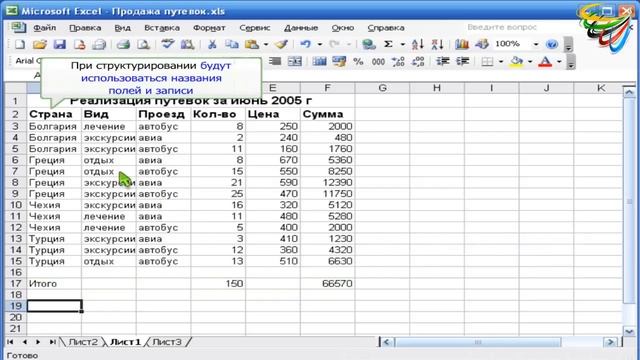Apply percent style format
The width and height of the screenshot is (640, 360).
point(358,62)
